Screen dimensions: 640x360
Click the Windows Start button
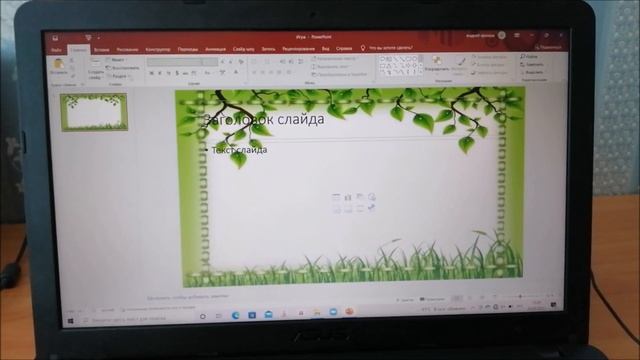click(71, 322)
